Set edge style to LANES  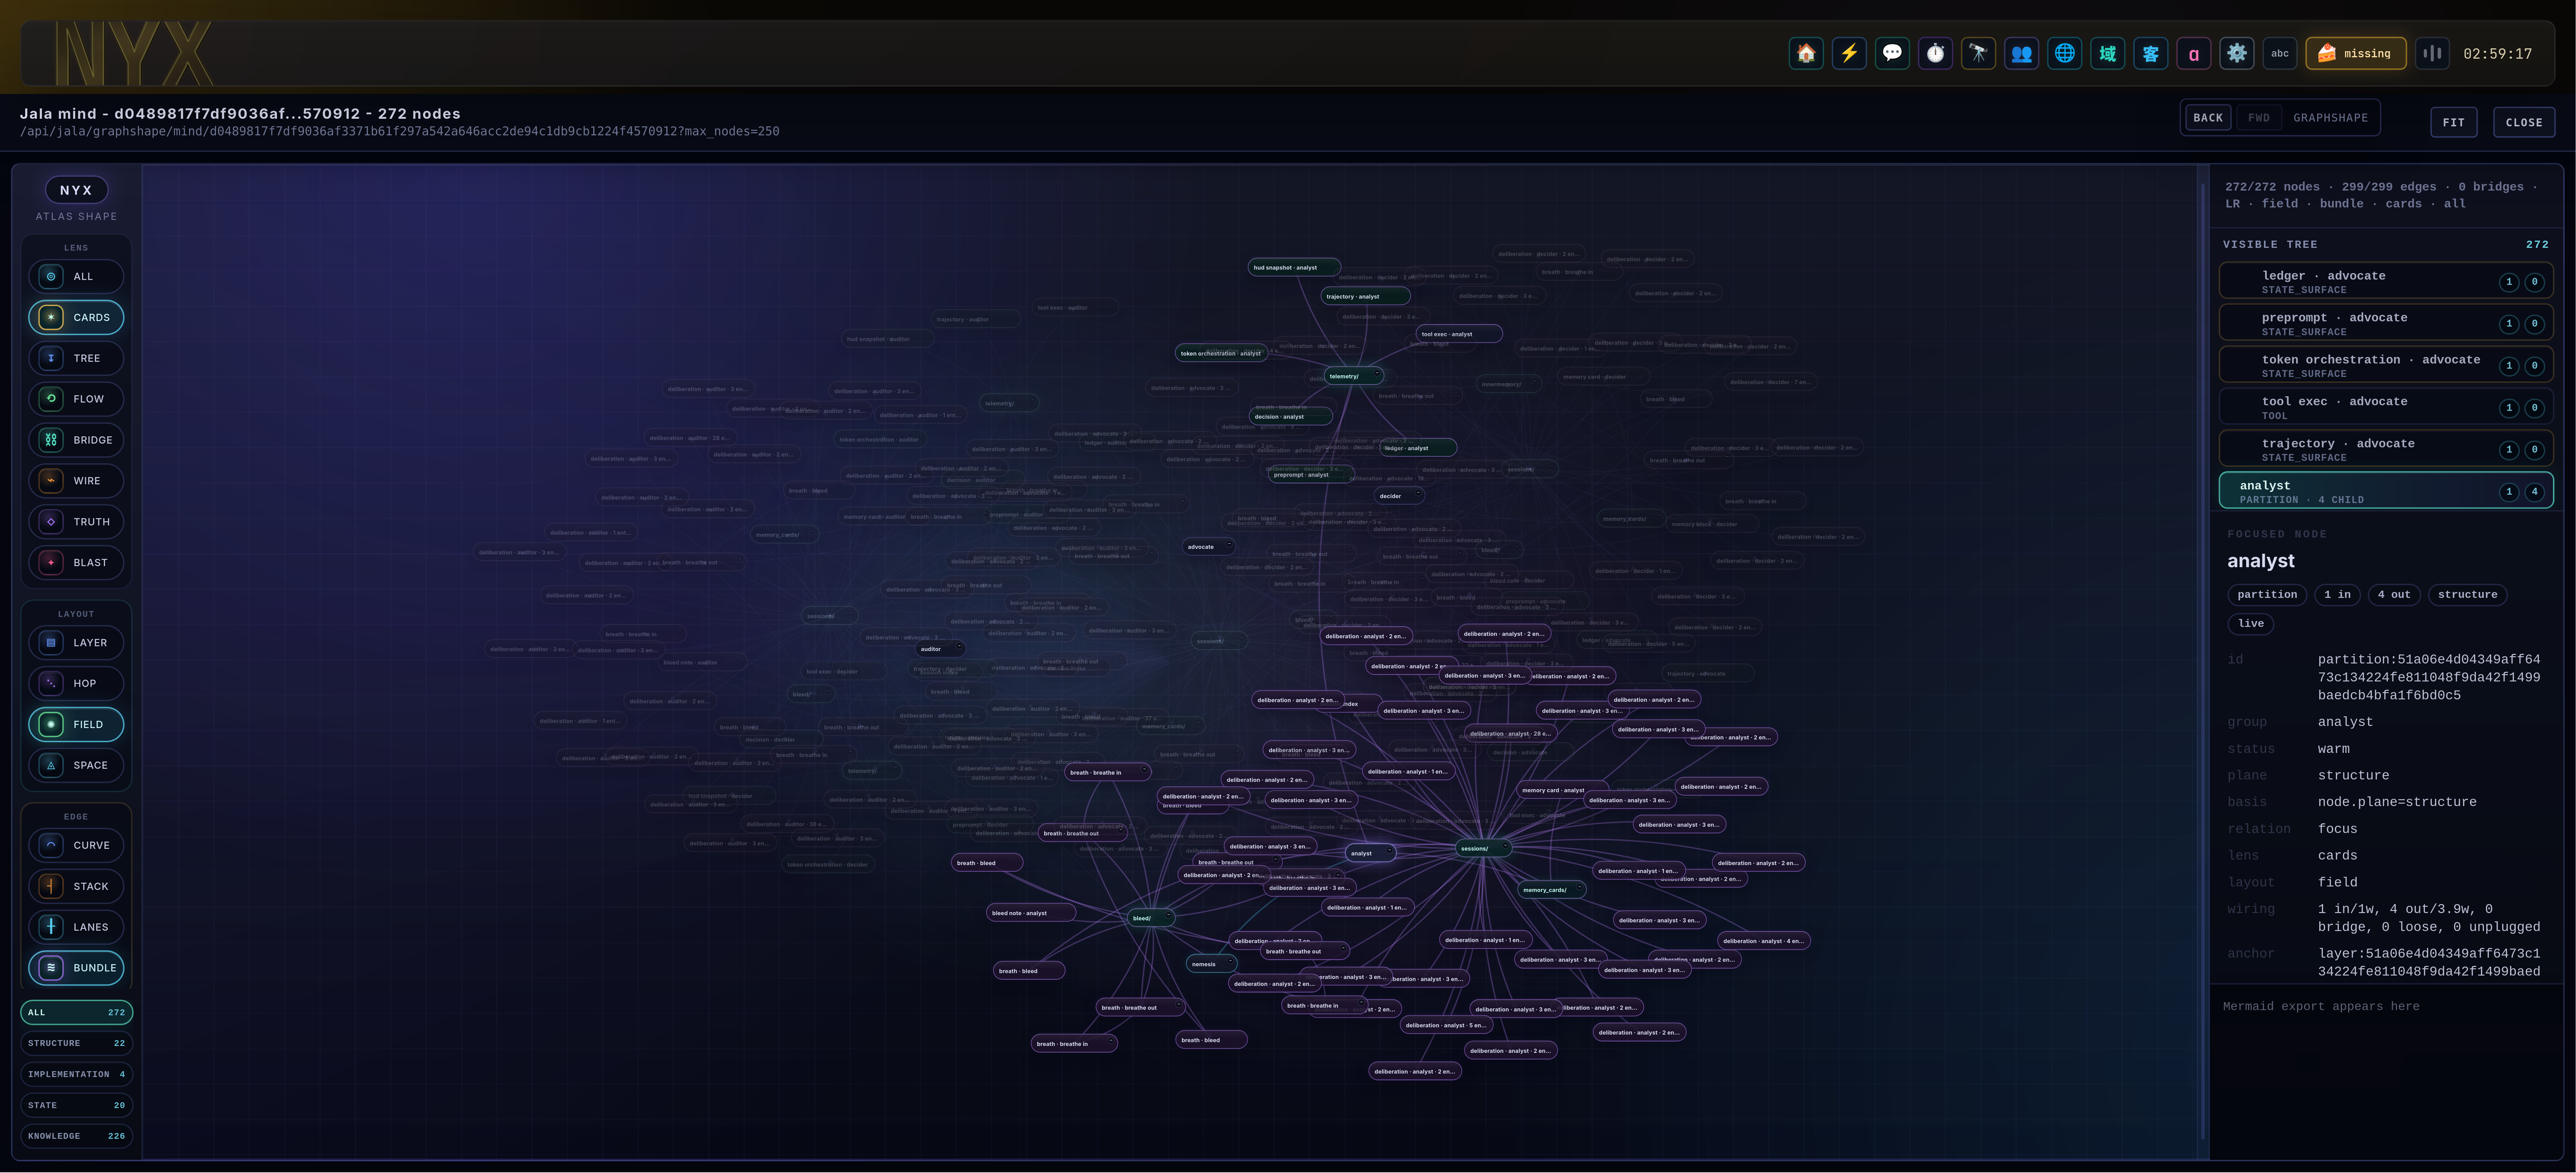76,927
